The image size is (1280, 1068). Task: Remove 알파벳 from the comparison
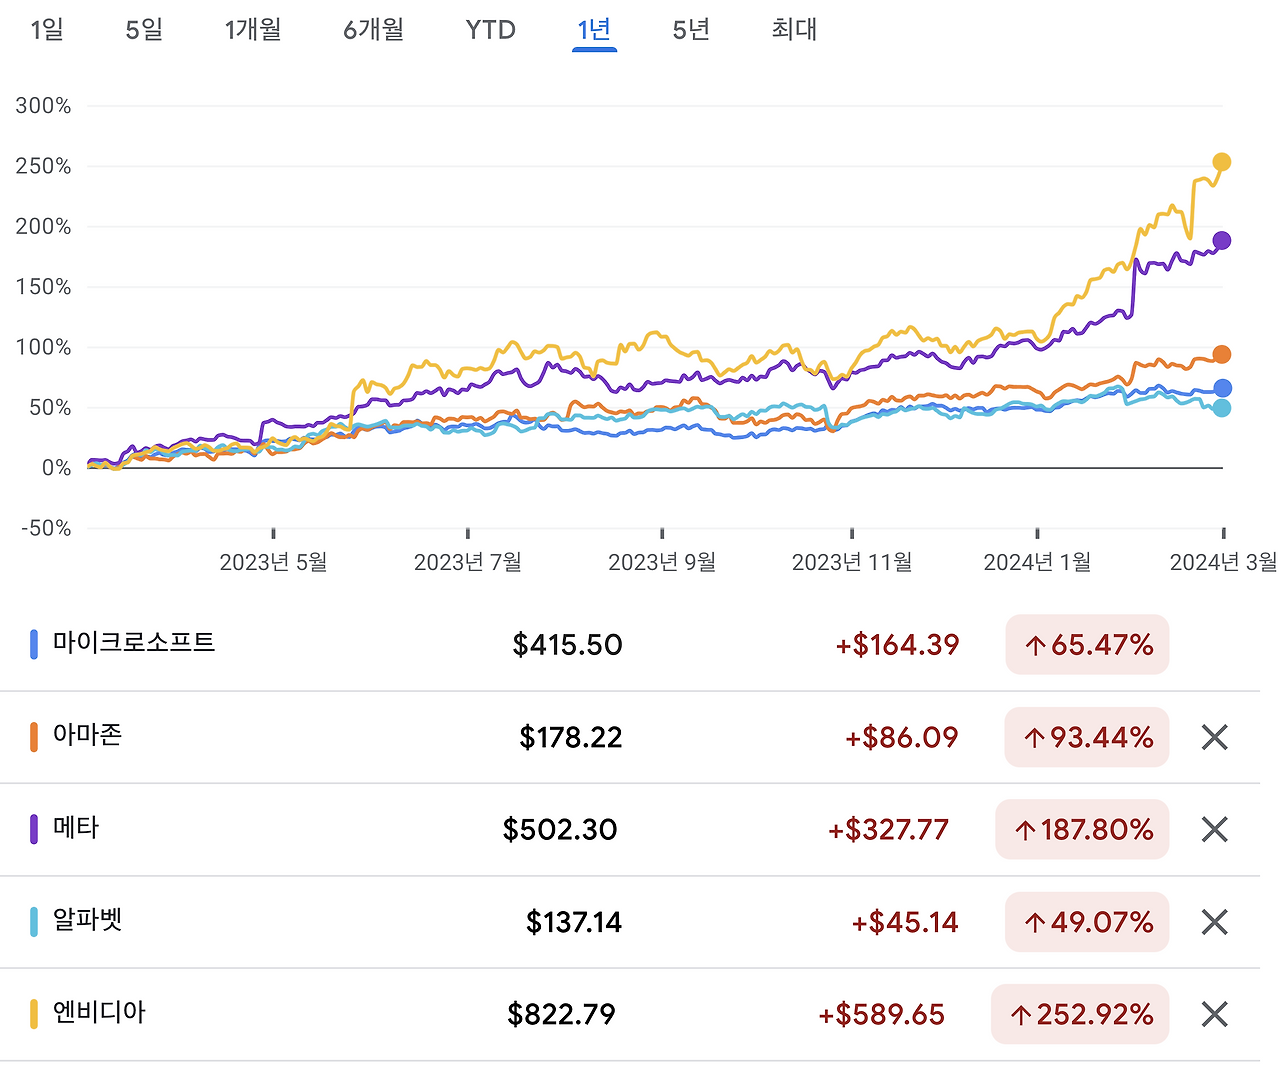[1214, 922]
